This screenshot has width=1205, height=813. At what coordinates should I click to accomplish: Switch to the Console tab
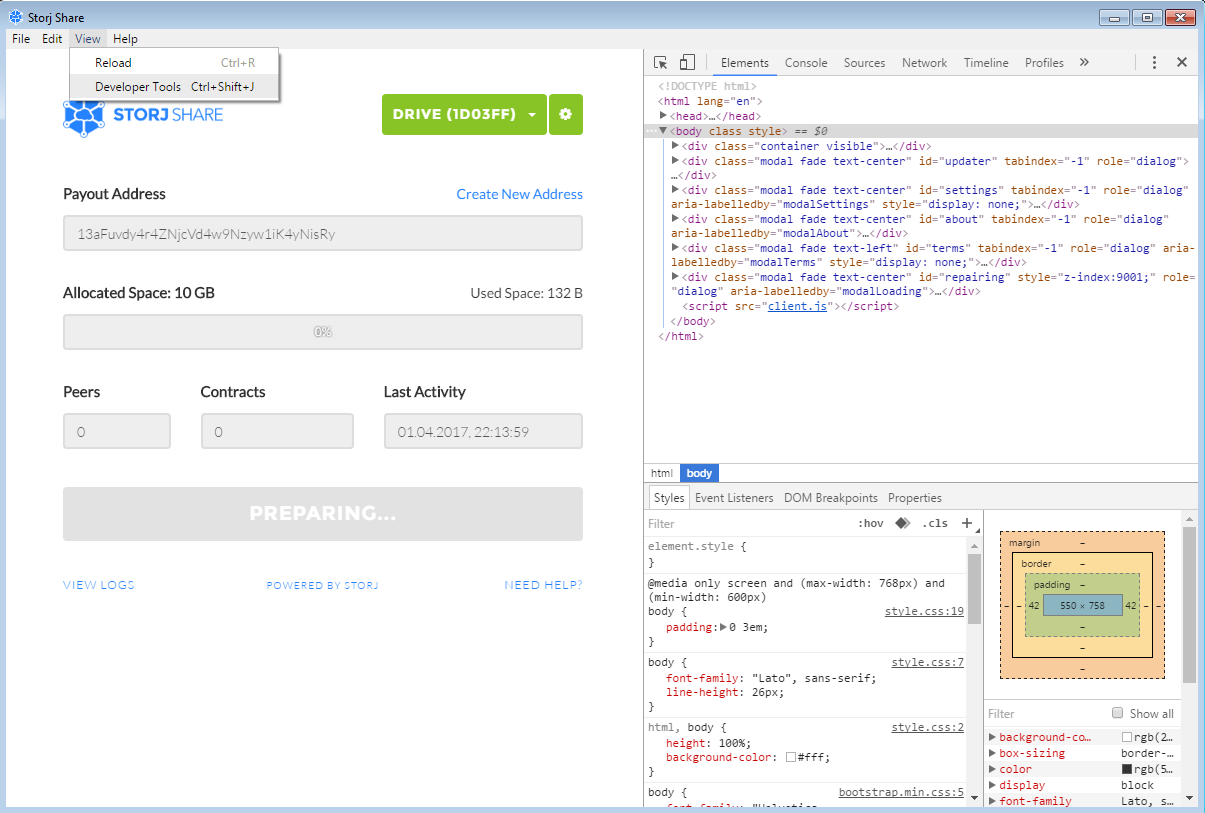806,62
